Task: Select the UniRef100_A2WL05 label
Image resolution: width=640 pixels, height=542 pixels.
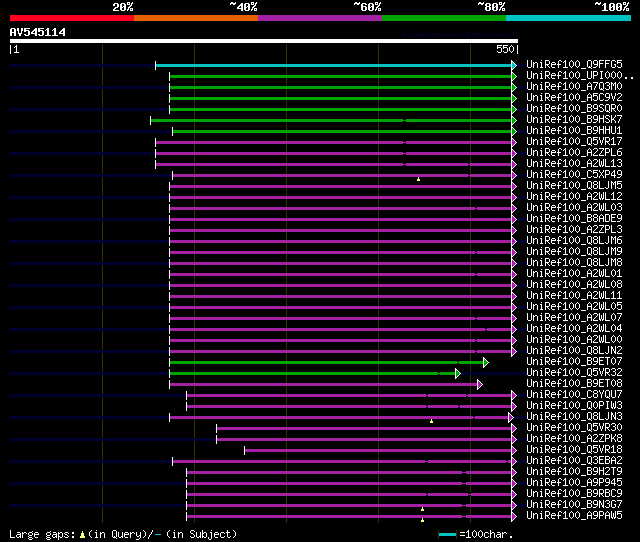Action: pos(574,307)
